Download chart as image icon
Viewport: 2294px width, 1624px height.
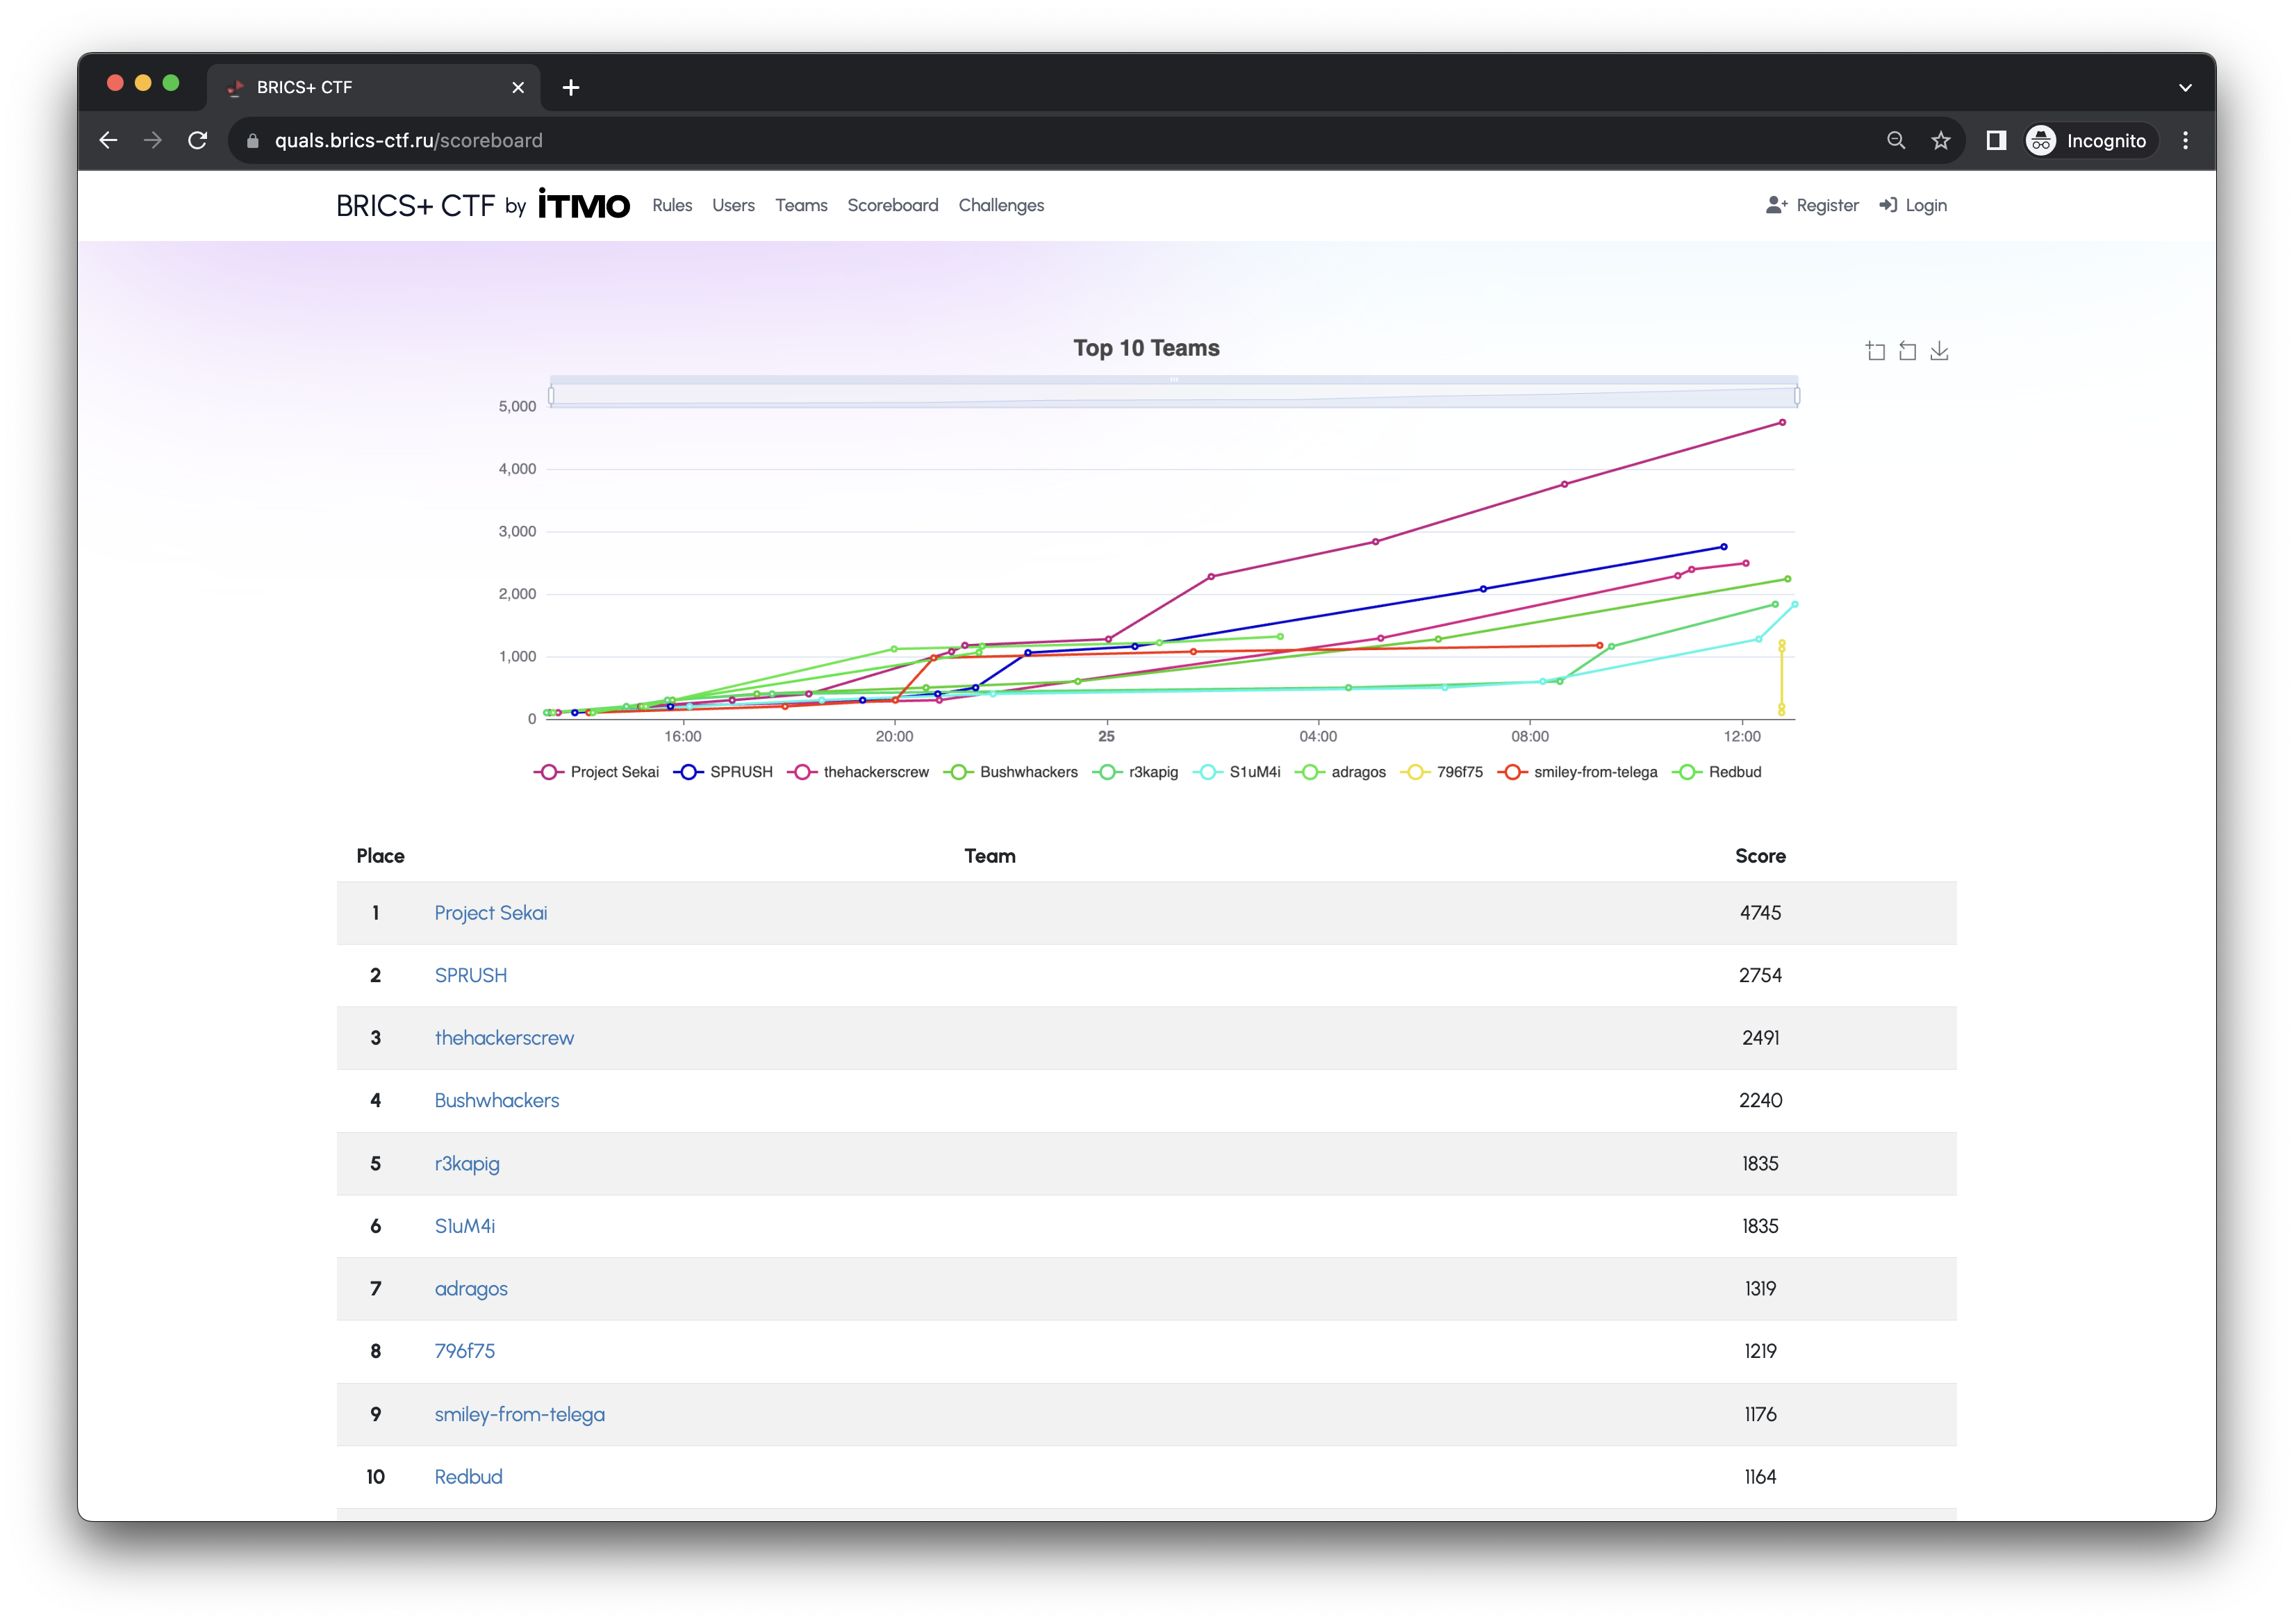tap(1939, 351)
